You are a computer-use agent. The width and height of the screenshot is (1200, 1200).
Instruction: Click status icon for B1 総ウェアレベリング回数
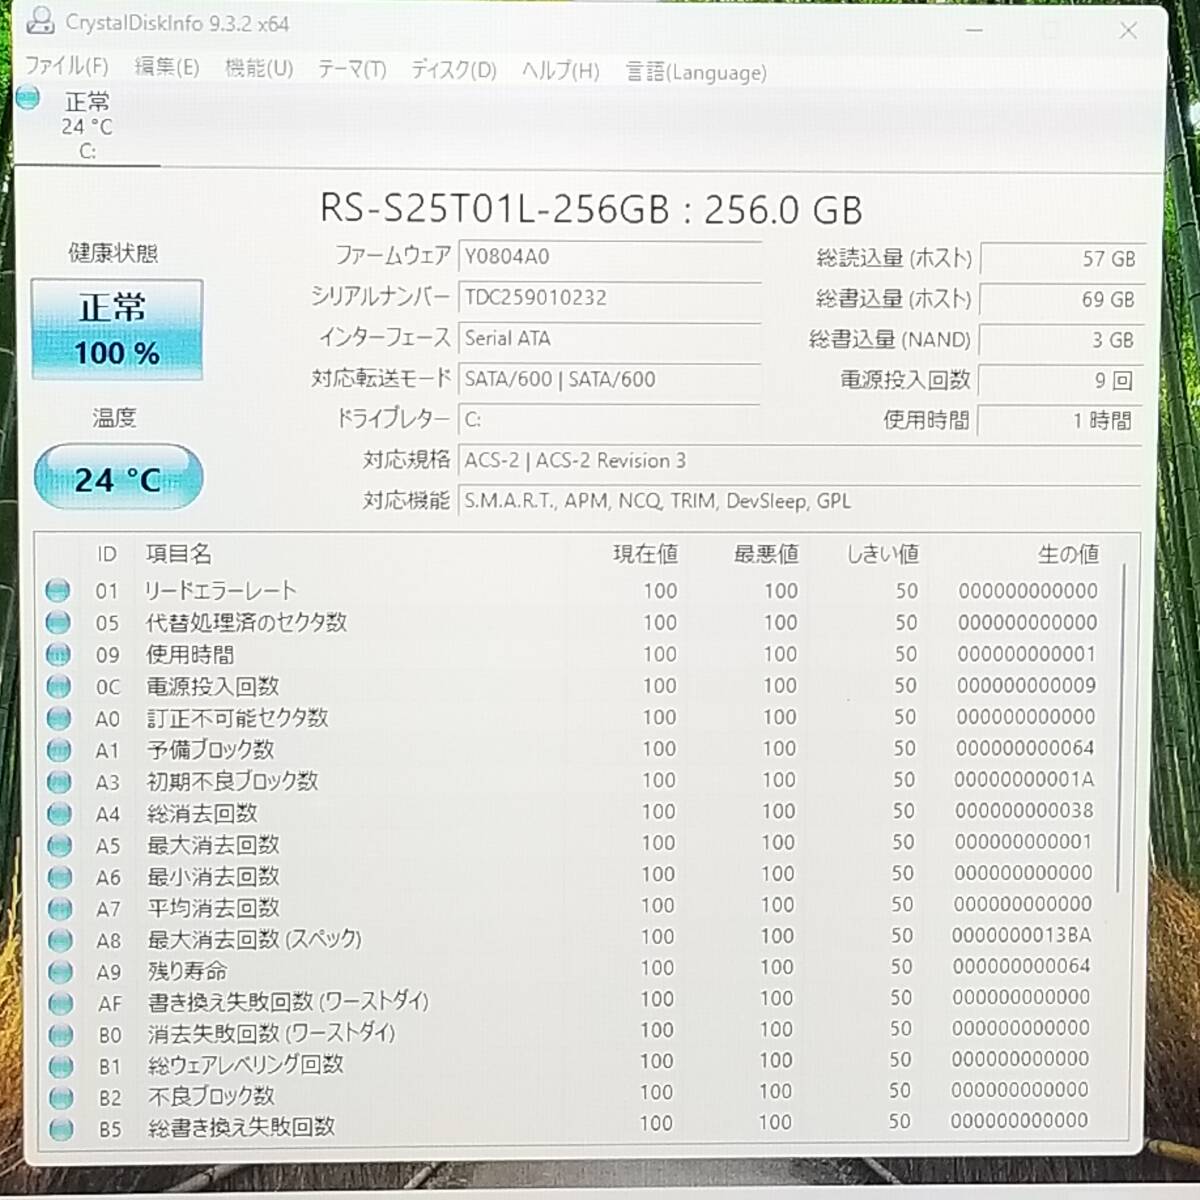coord(61,1066)
